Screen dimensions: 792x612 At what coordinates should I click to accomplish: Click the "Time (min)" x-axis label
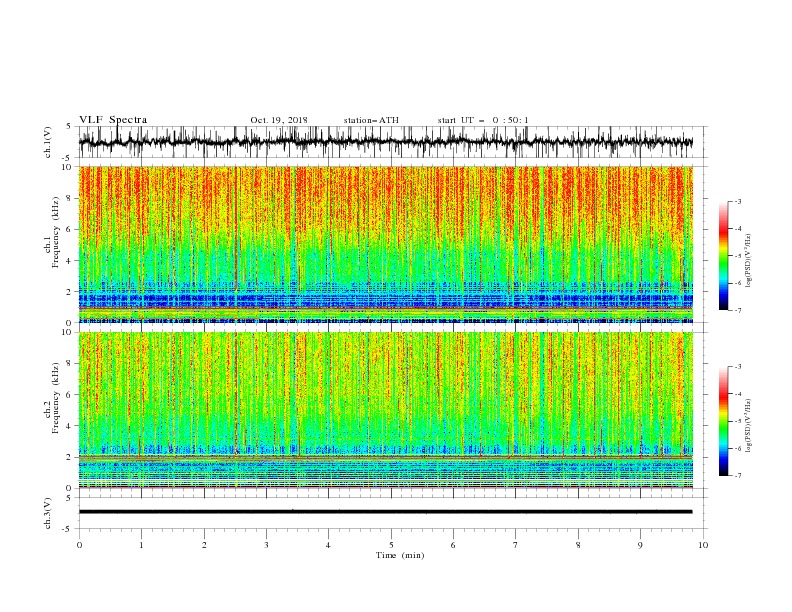click(x=400, y=555)
